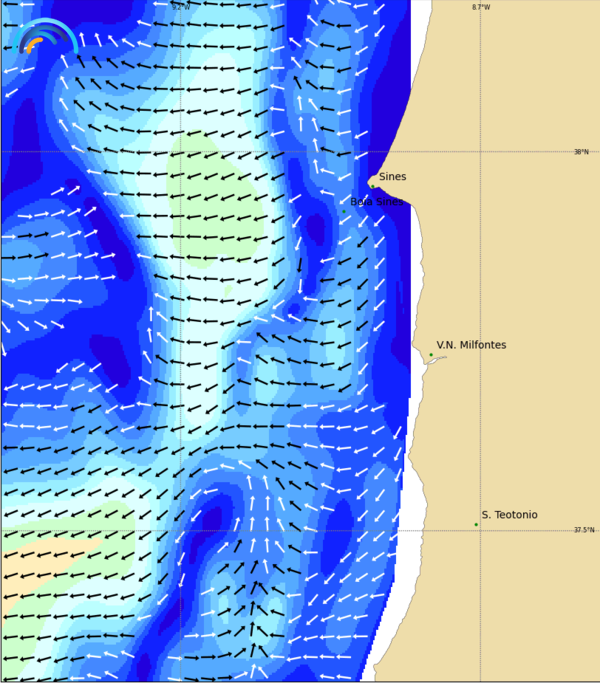This screenshot has width=600, height=683.
Task: Click the 38°N and 8.7°W gridline intersection
Action: tap(480, 151)
